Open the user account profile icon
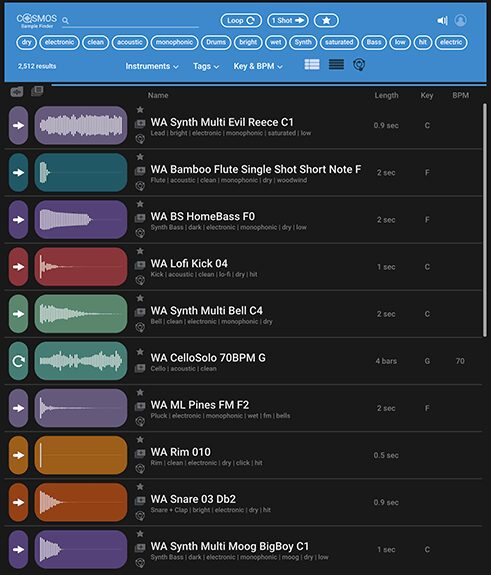 coord(461,20)
